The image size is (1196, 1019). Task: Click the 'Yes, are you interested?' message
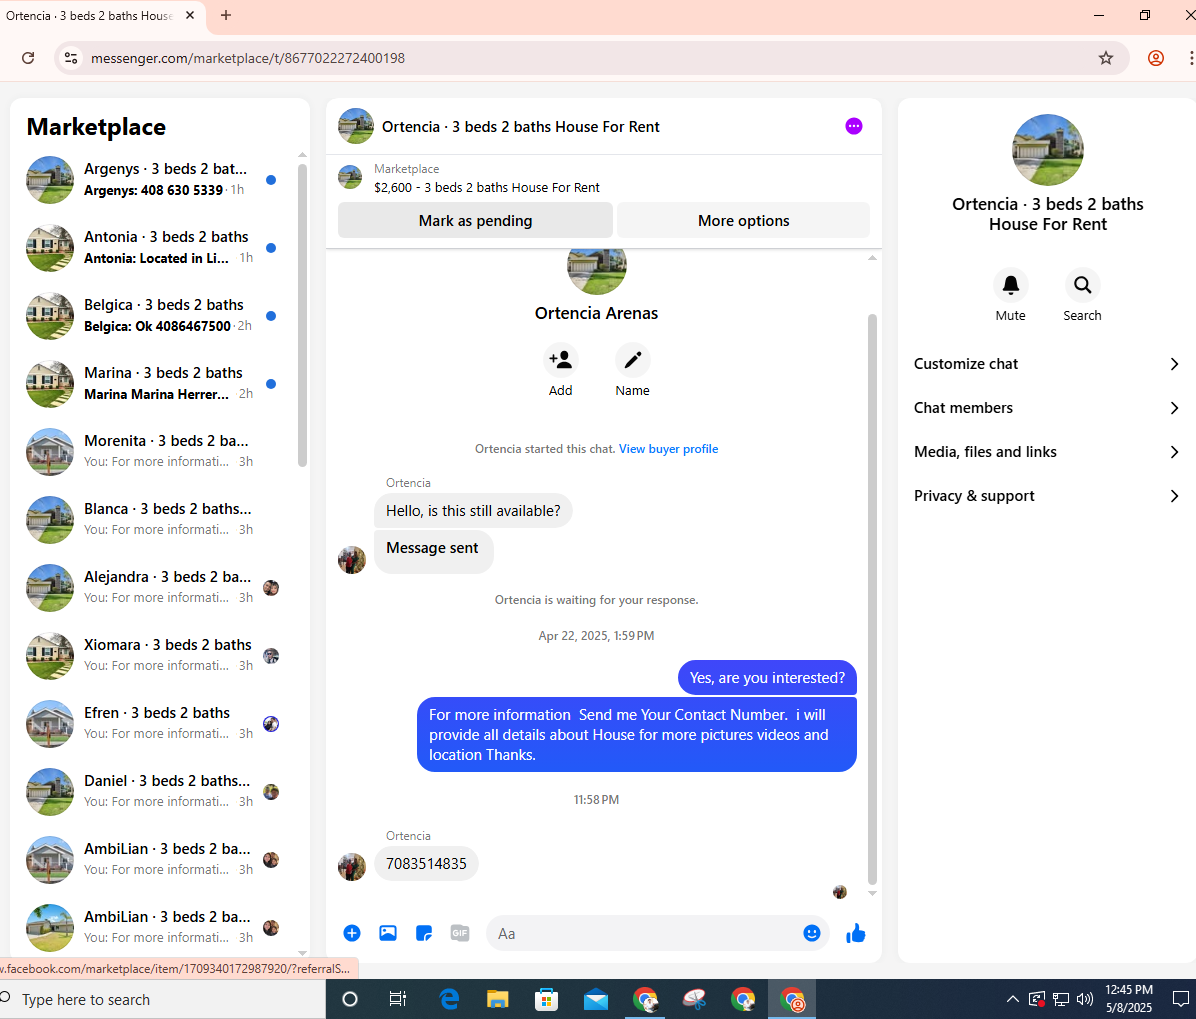click(767, 677)
